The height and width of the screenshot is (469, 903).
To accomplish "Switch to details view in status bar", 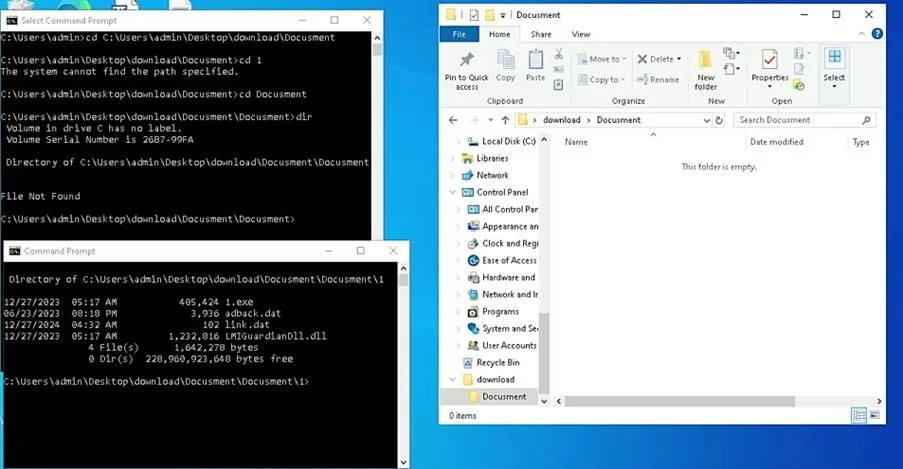I will (859, 415).
